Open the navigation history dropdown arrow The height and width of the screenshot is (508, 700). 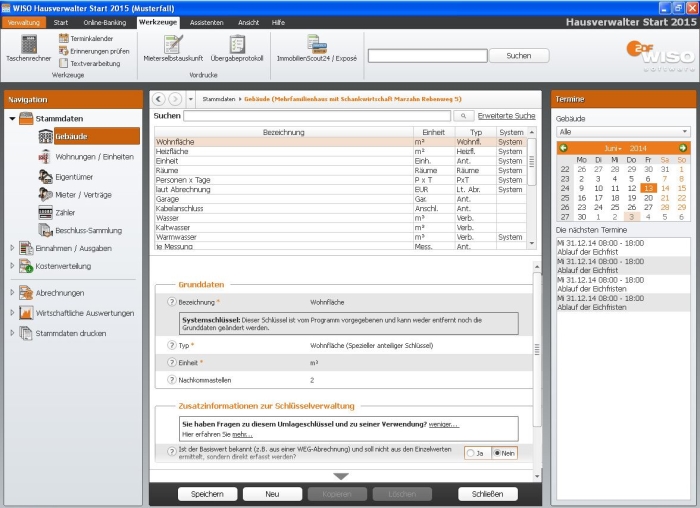click(x=191, y=99)
